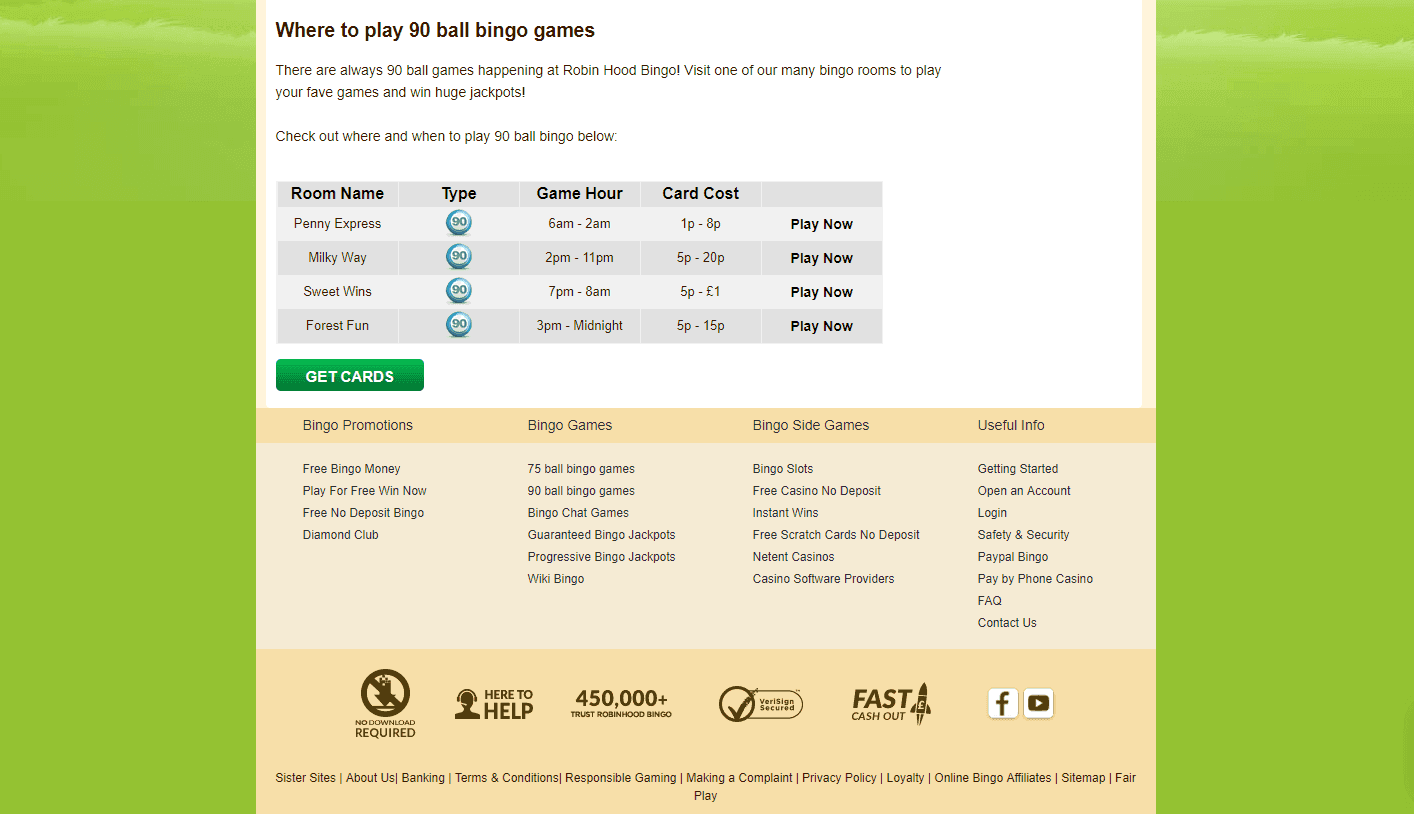Click the Card Cost column header
This screenshot has height=814, width=1414.
701,194
